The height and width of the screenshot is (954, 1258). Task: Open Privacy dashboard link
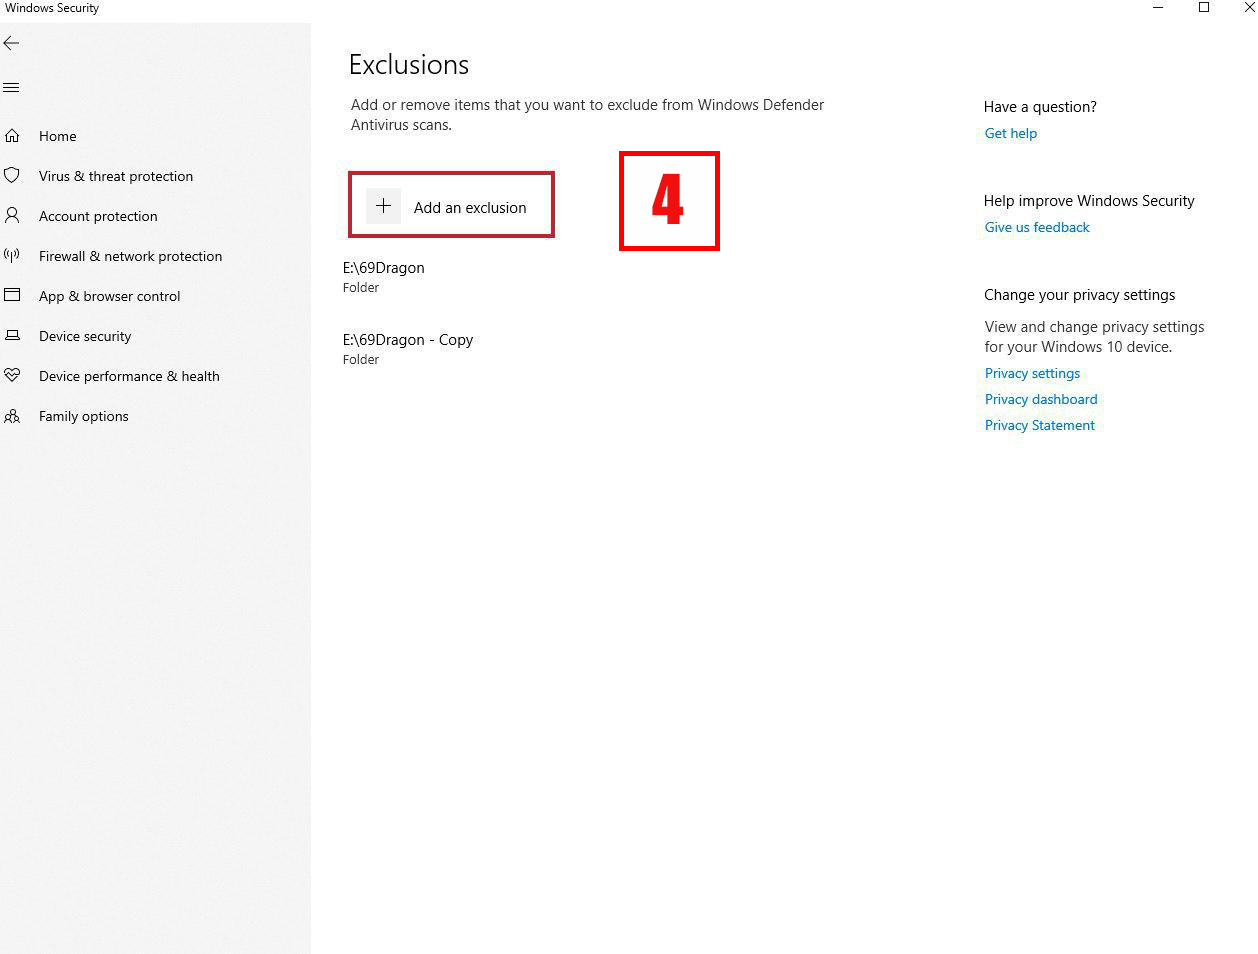click(1041, 399)
